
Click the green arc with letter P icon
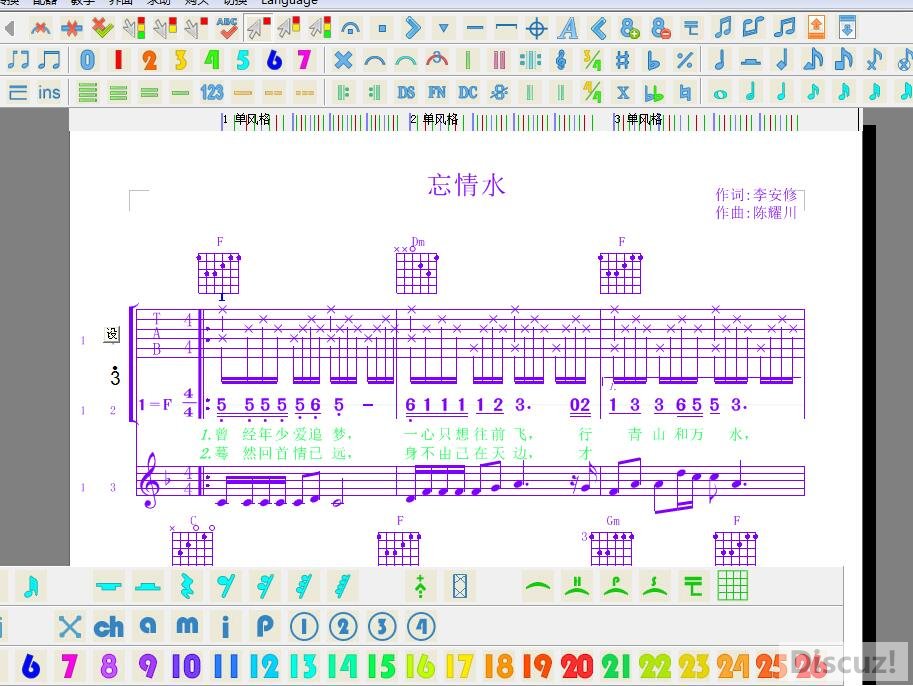[615, 586]
